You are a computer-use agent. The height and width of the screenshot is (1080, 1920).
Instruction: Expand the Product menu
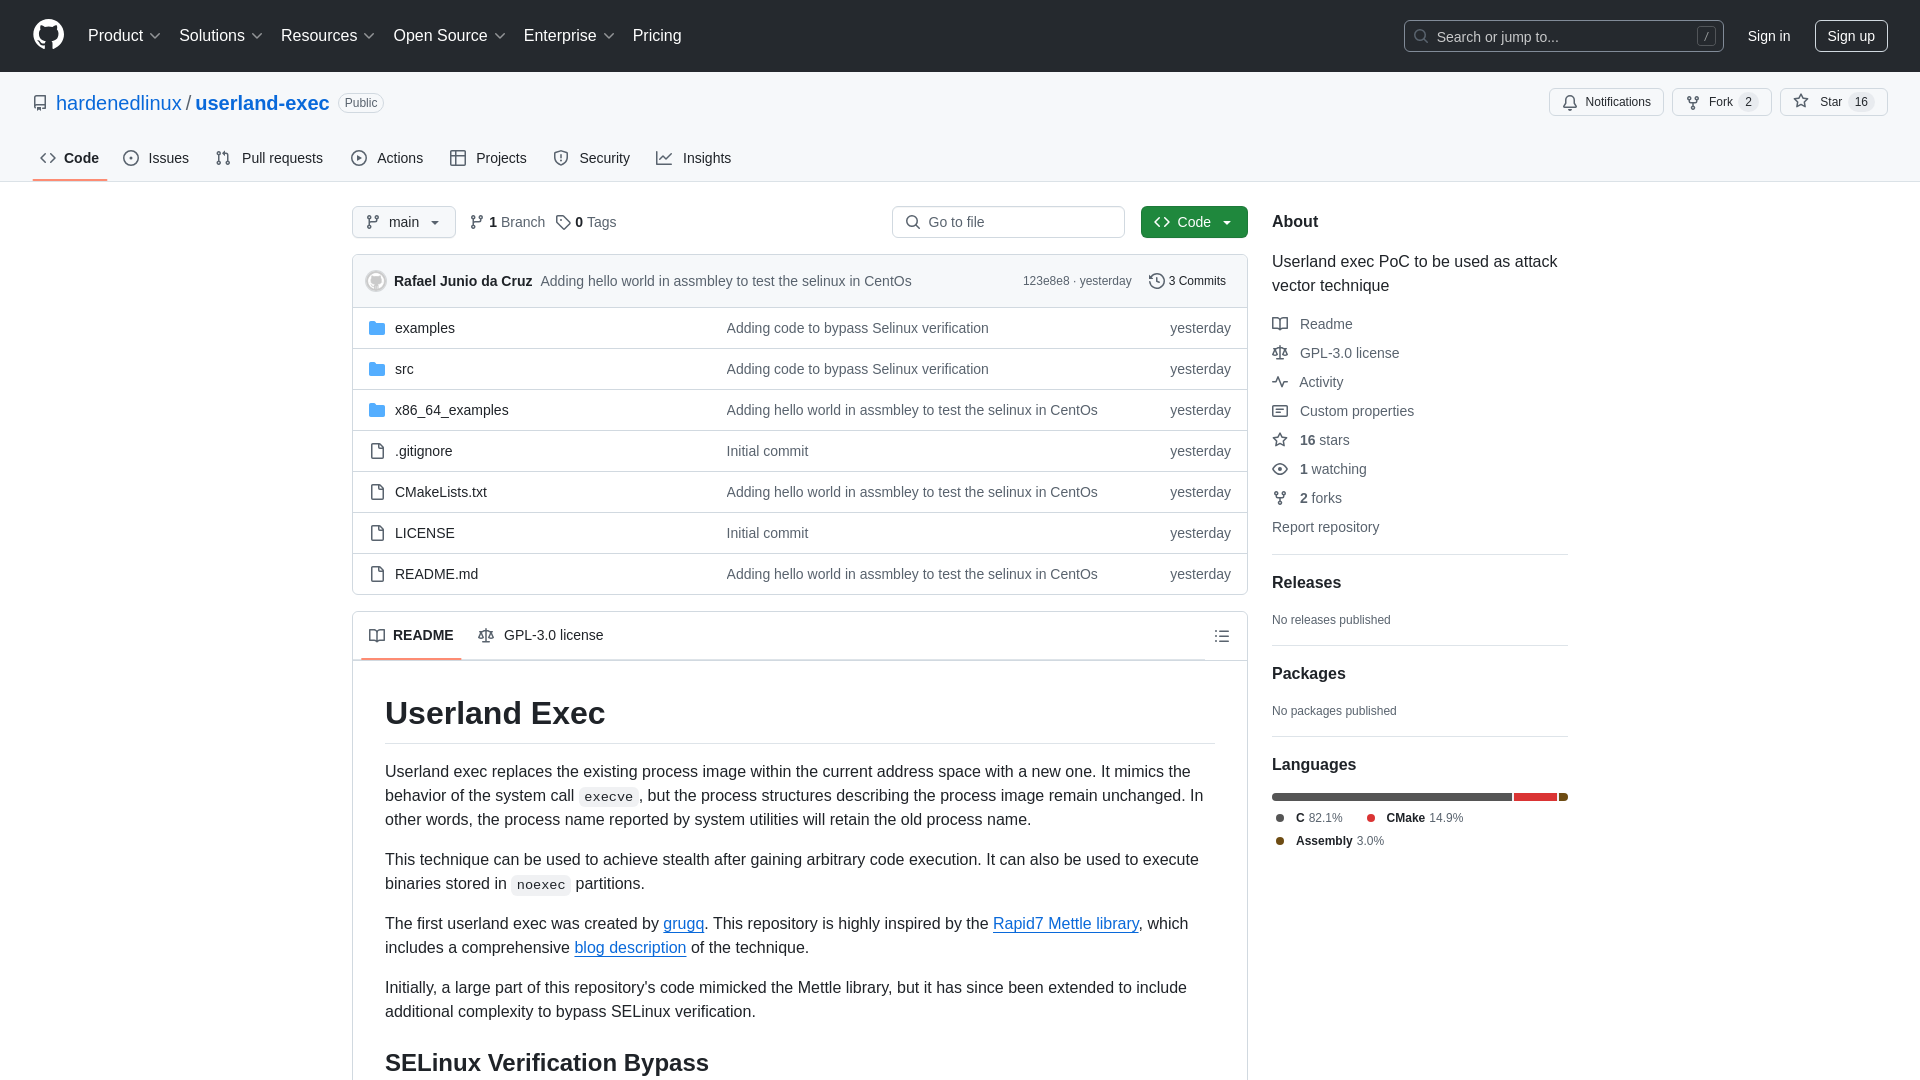124,36
